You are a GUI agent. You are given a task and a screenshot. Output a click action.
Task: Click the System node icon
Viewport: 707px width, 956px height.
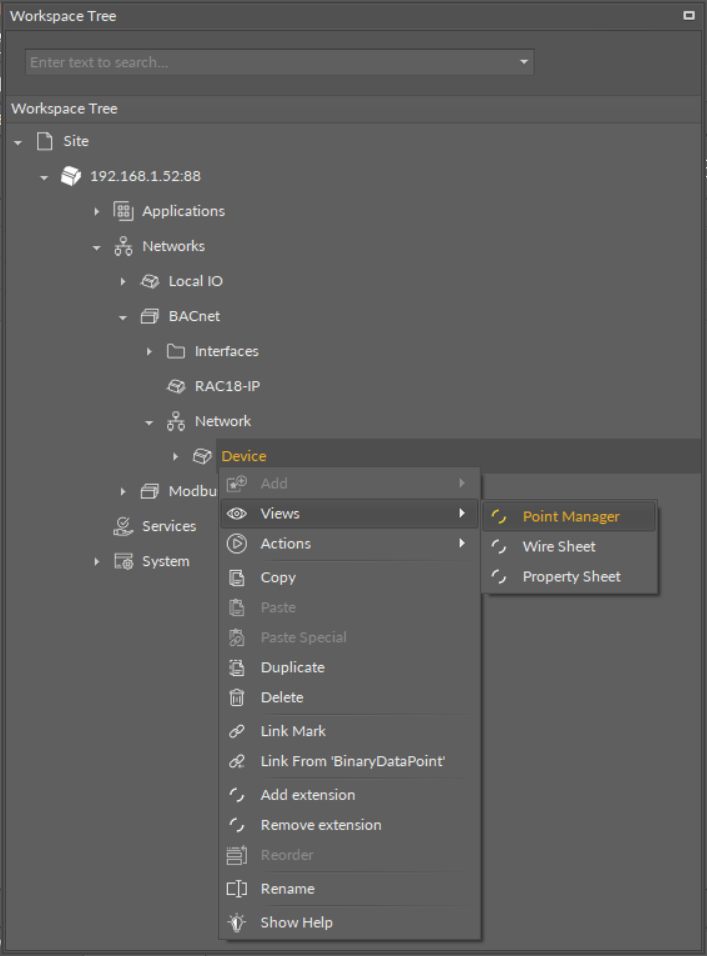(x=123, y=561)
